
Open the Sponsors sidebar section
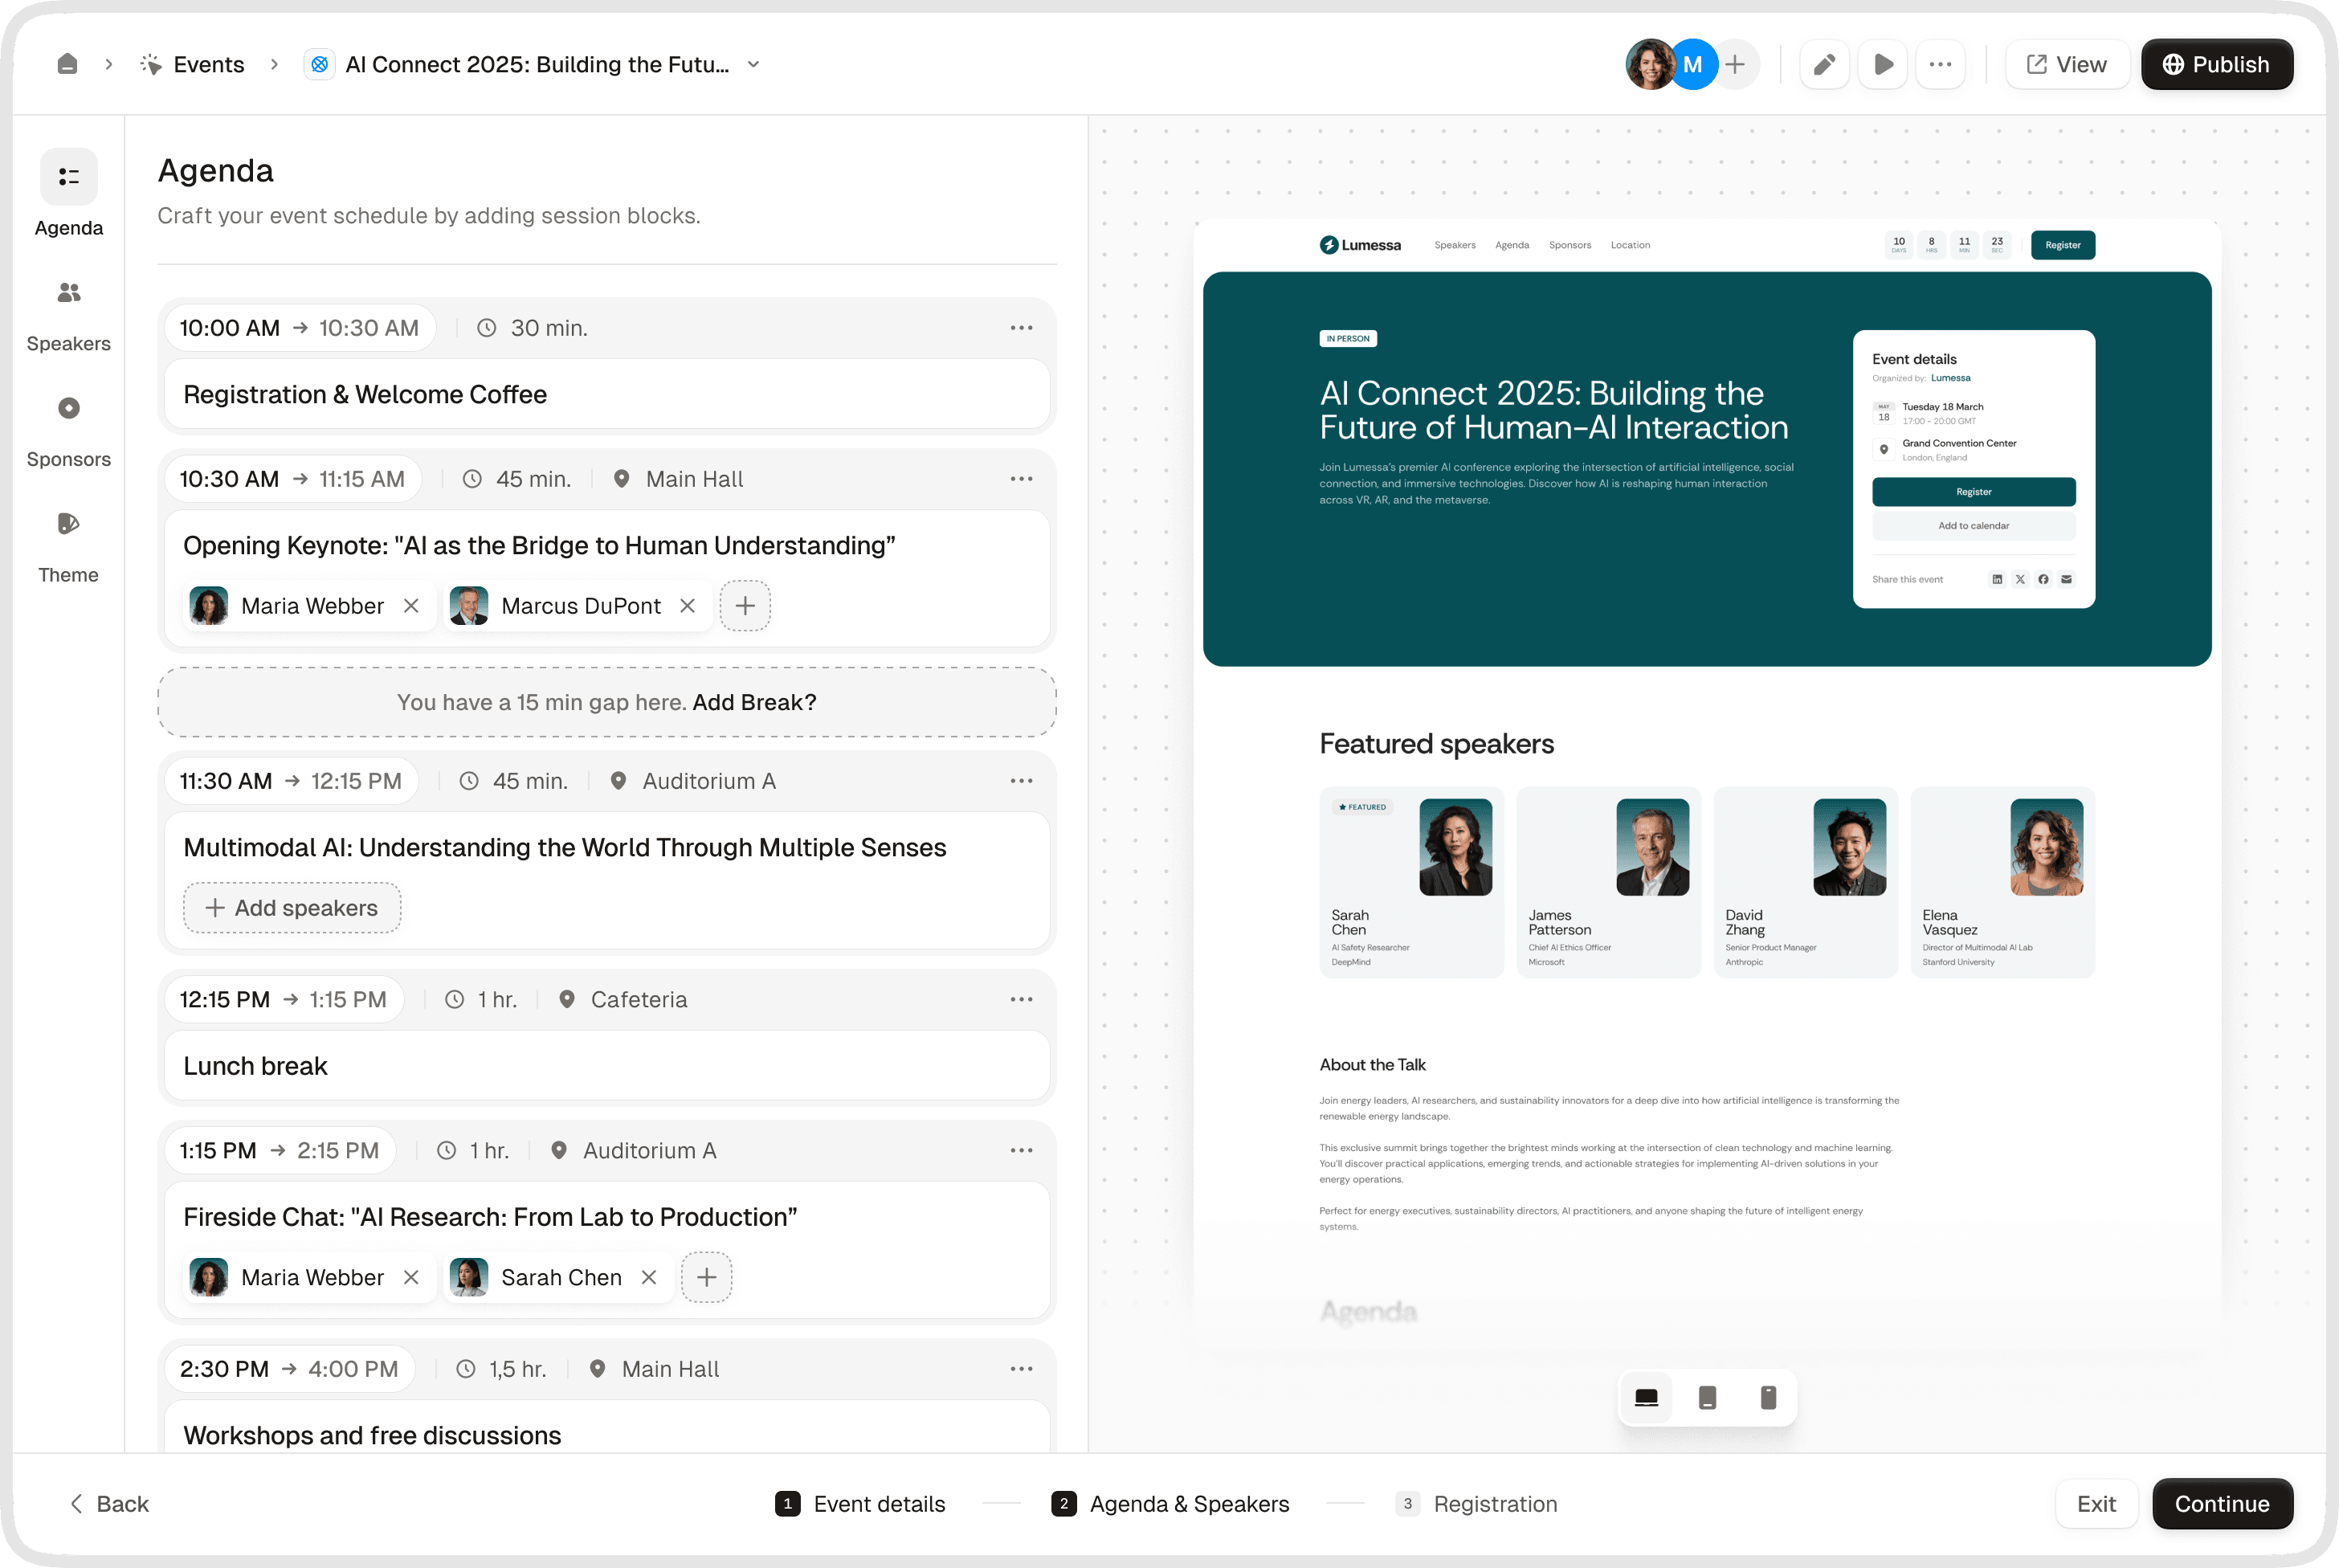[x=68, y=431]
